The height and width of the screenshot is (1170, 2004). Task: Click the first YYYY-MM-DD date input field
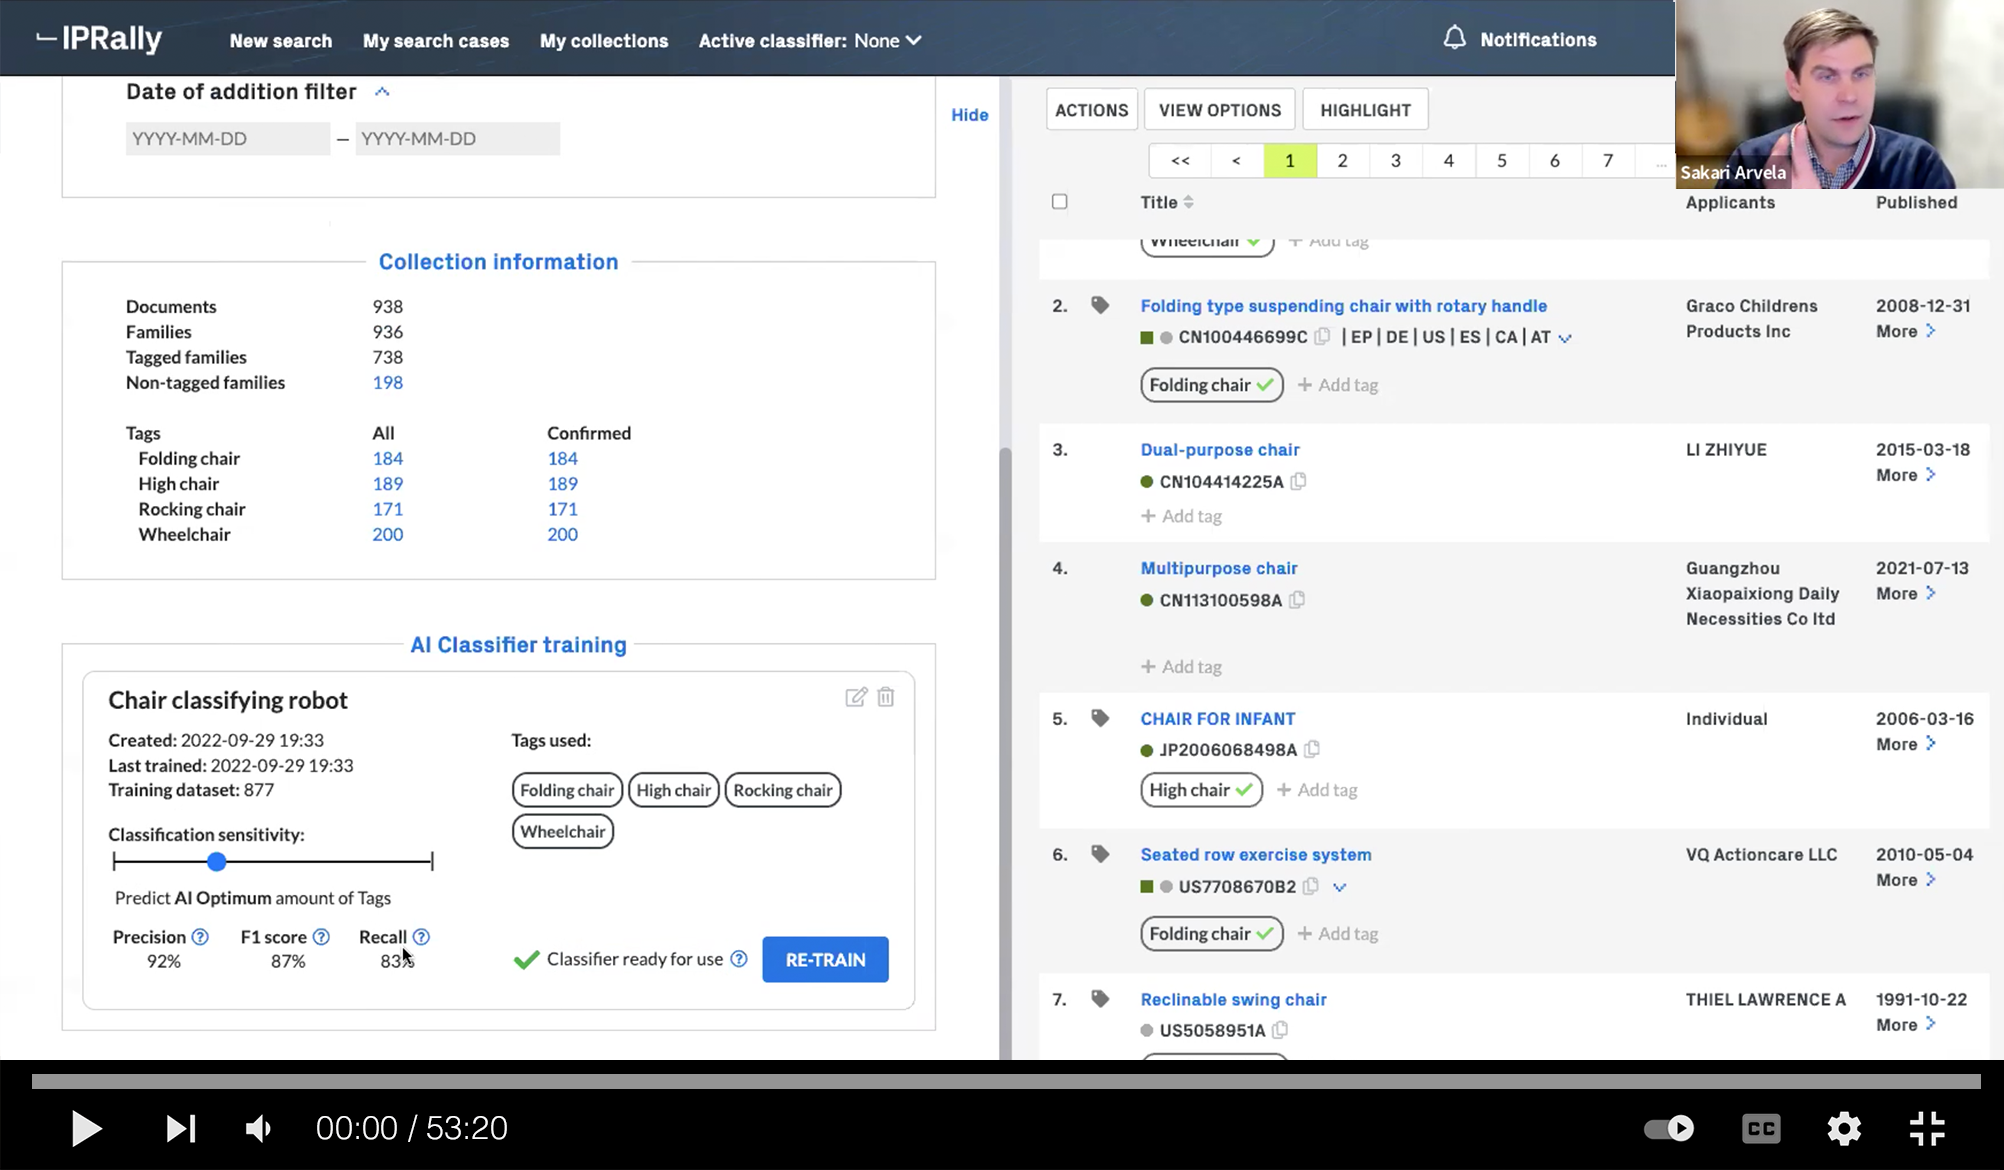(x=228, y=138)
